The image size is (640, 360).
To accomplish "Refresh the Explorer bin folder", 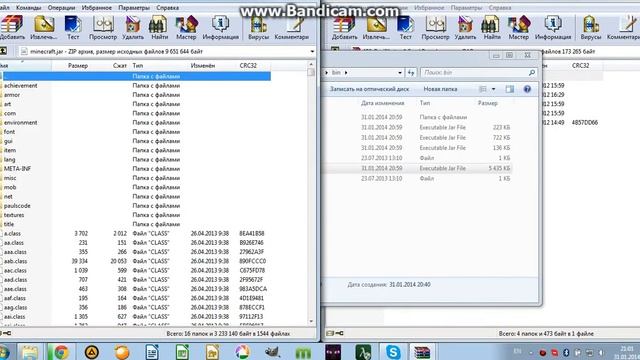I will coord(411,73).
